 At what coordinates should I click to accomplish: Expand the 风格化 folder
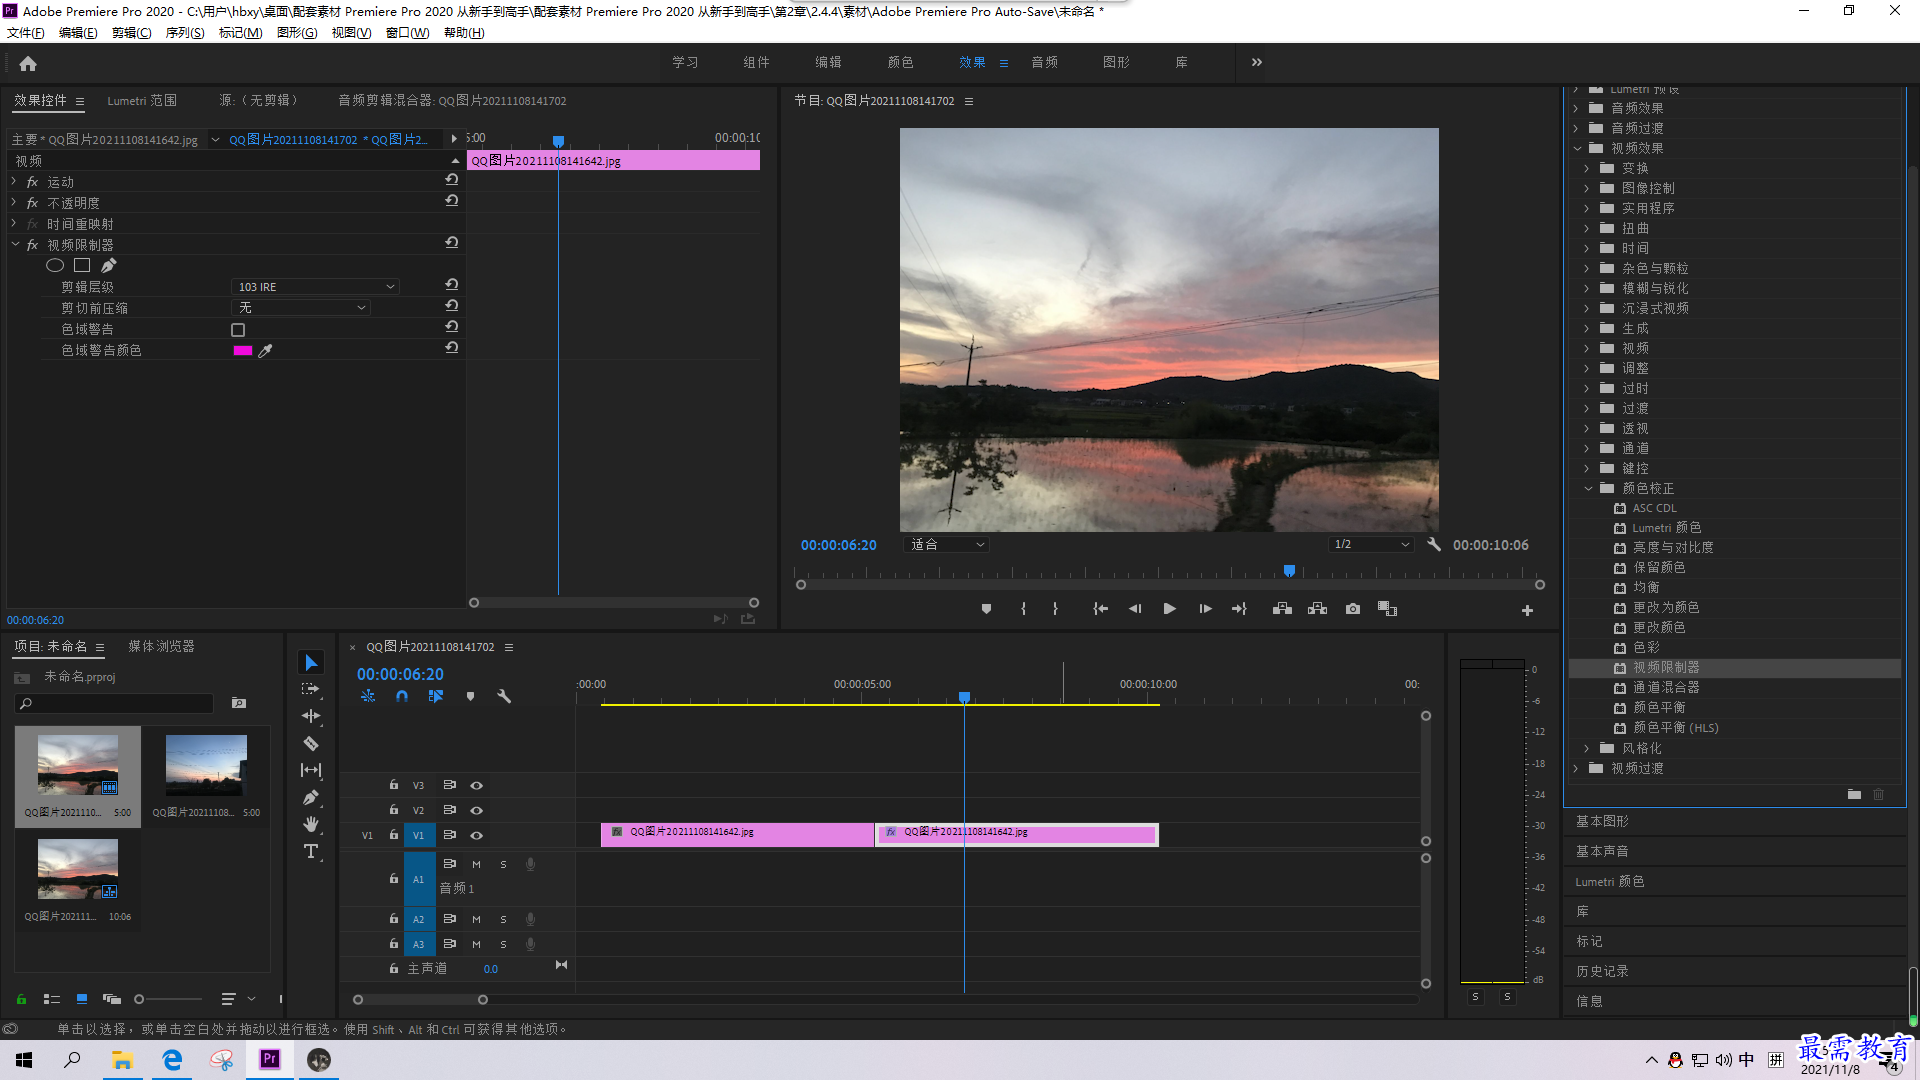[1587, 748]
